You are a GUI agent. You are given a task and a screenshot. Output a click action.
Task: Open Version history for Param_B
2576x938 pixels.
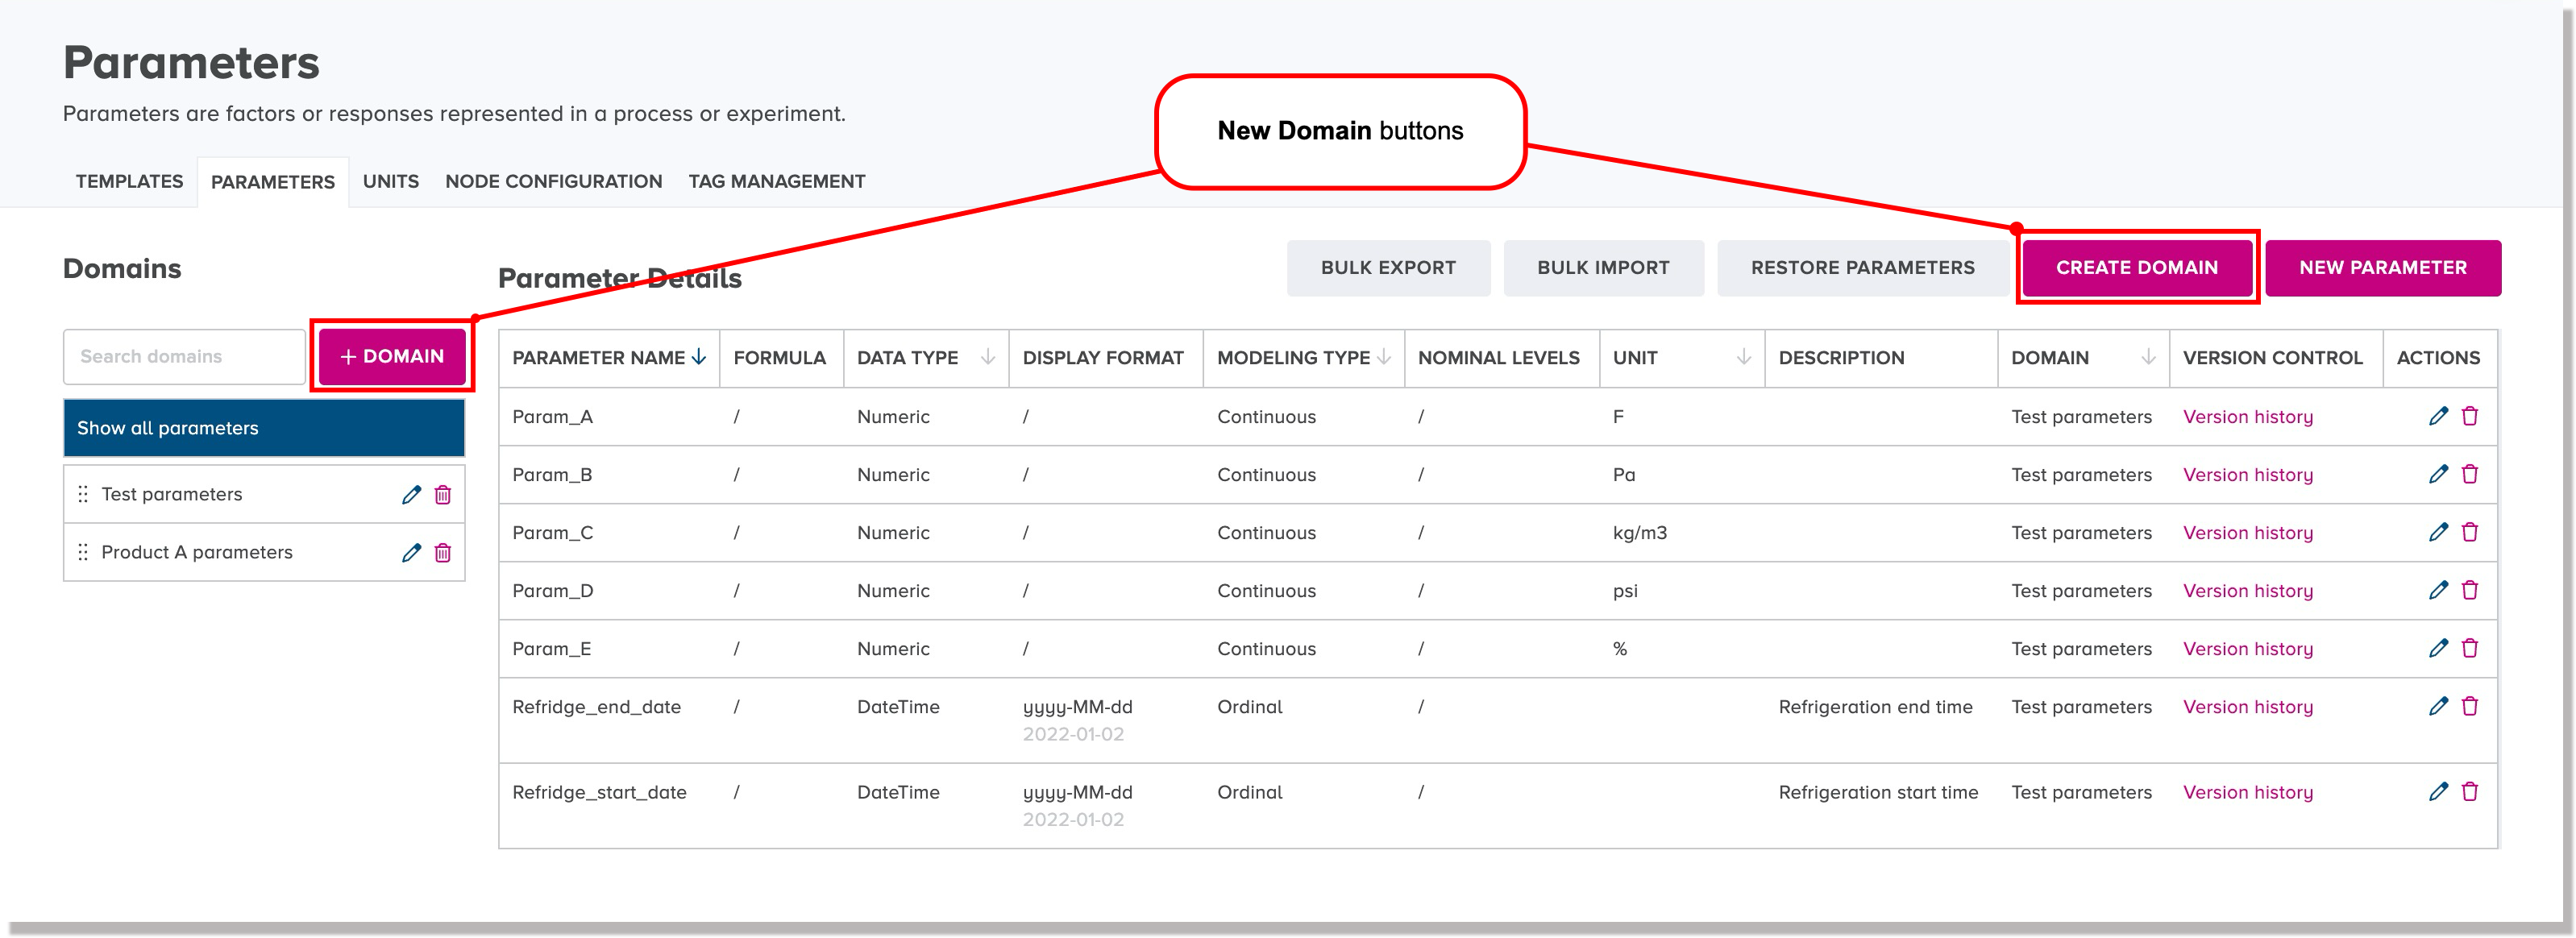[2247, 474]
